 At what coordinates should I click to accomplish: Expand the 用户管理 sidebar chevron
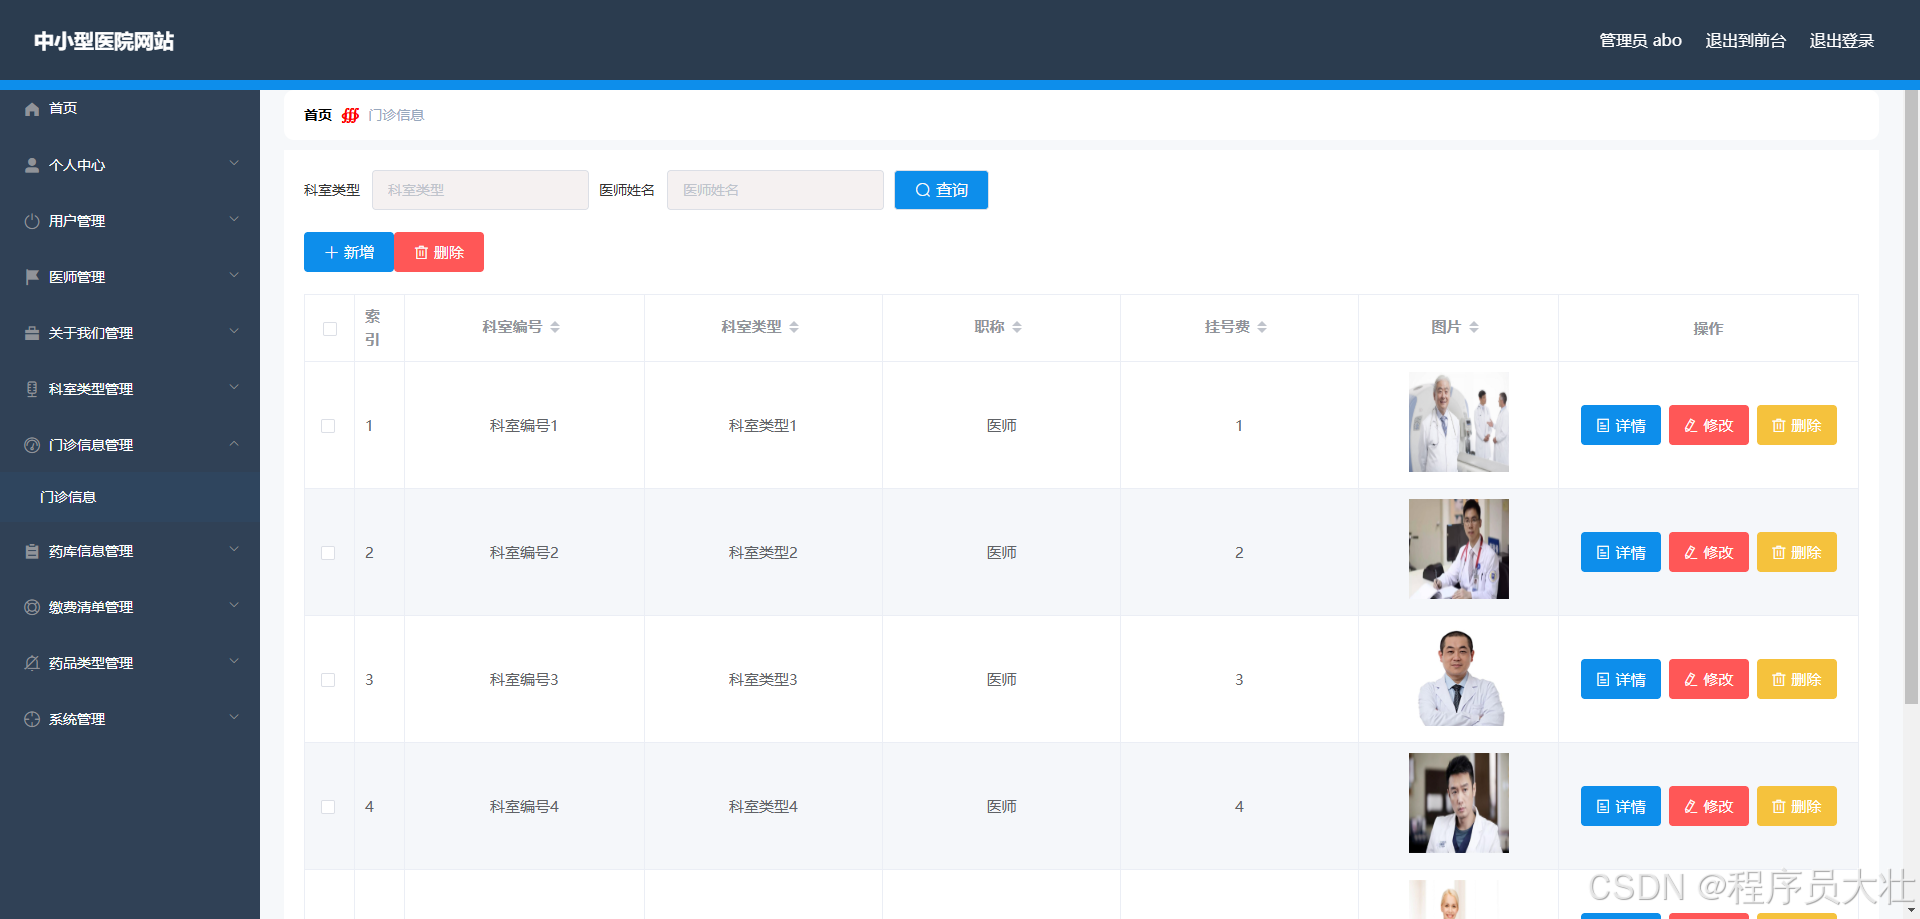pyautogui.click(x=233, y=218)
